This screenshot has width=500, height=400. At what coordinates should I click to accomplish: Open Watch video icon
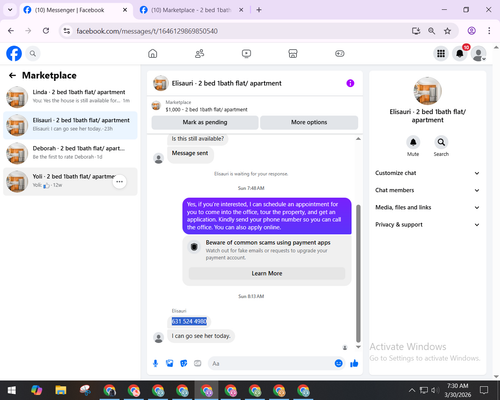point(246,53)
